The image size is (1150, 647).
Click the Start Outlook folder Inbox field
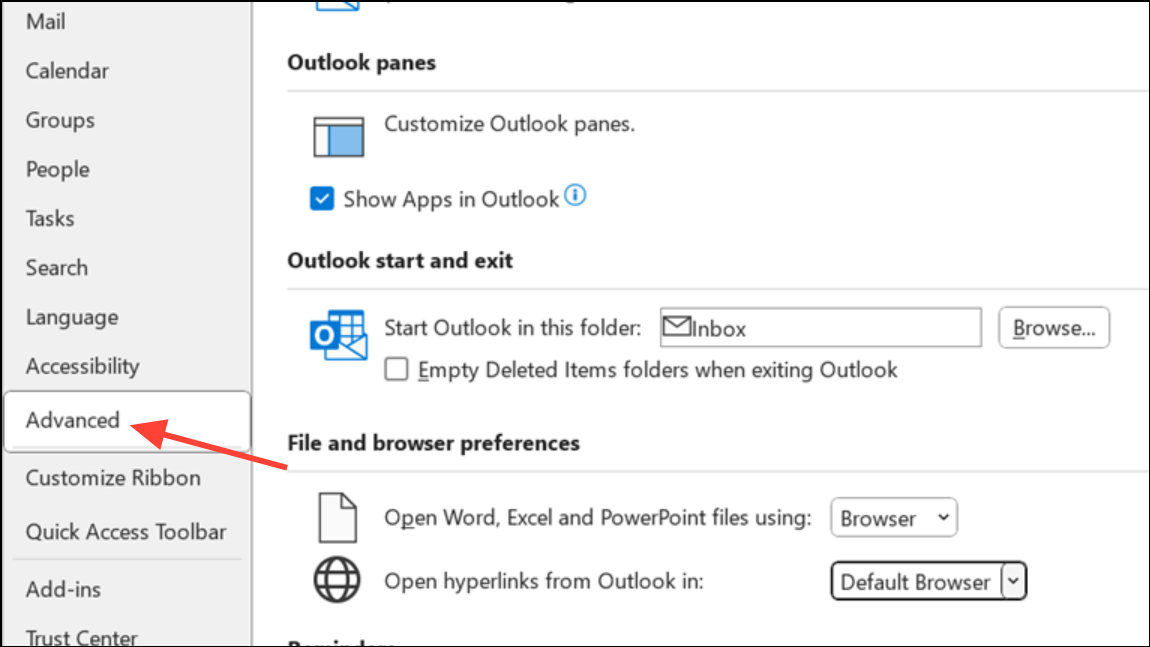click(x=821, y=328)
